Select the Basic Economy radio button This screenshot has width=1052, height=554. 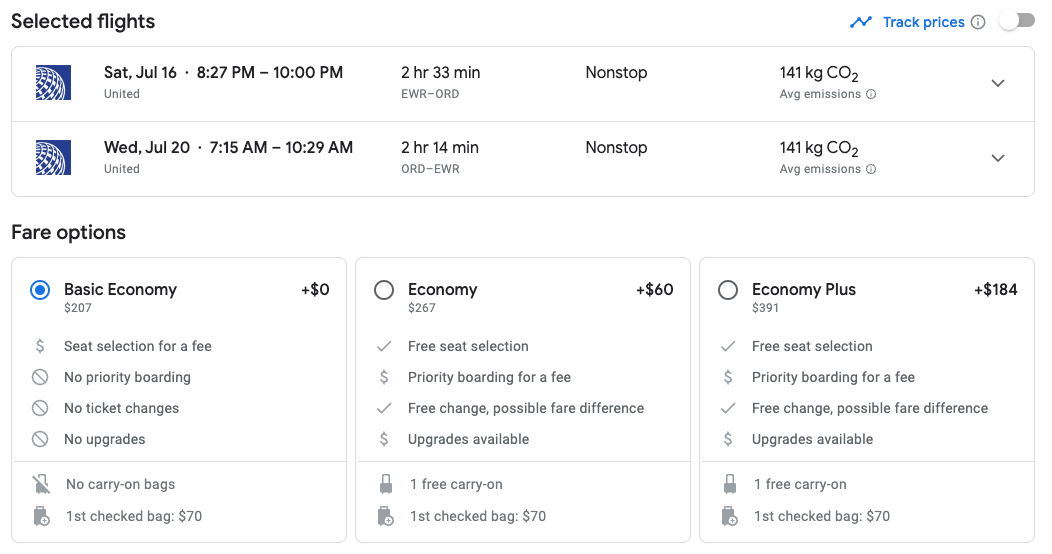(40, 290)
